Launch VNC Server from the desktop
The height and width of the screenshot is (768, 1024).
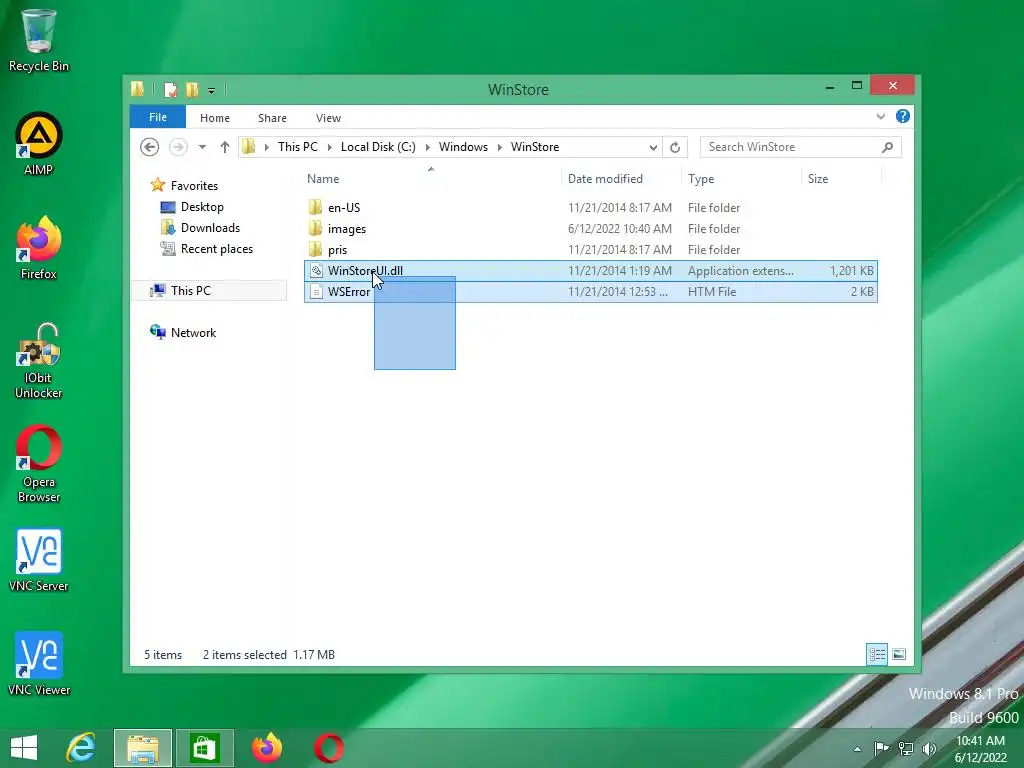coord(39,560)
